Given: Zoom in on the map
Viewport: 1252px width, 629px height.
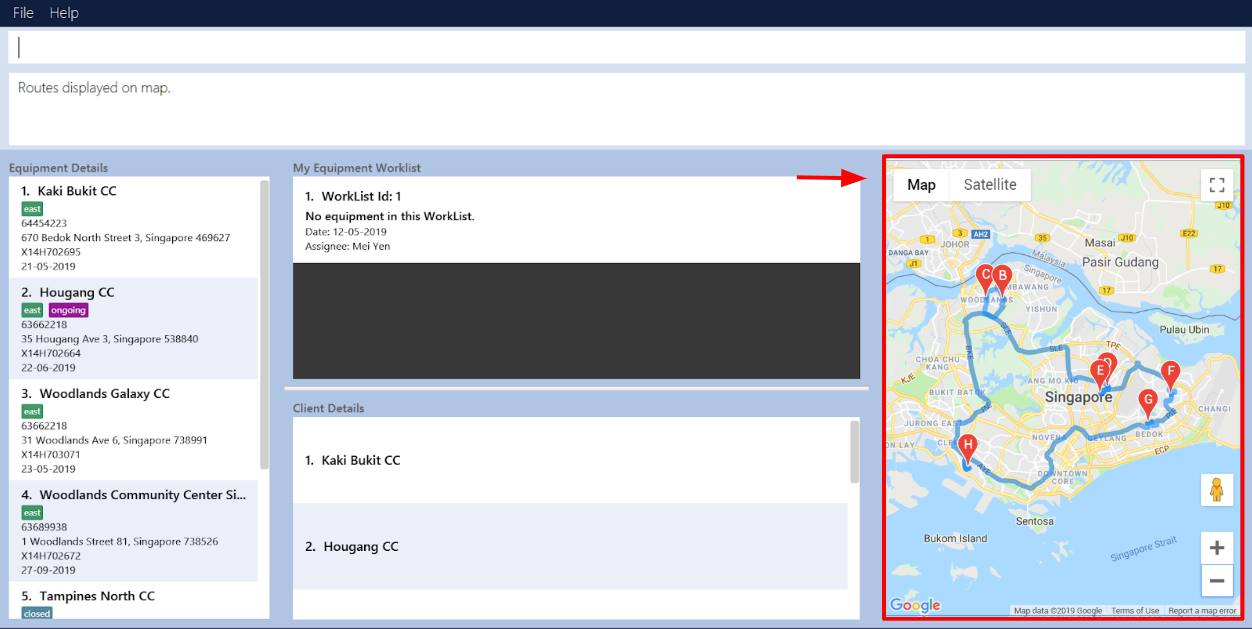Looking at the screenshot, I should pyautogui.click(x=1217, y=548).
